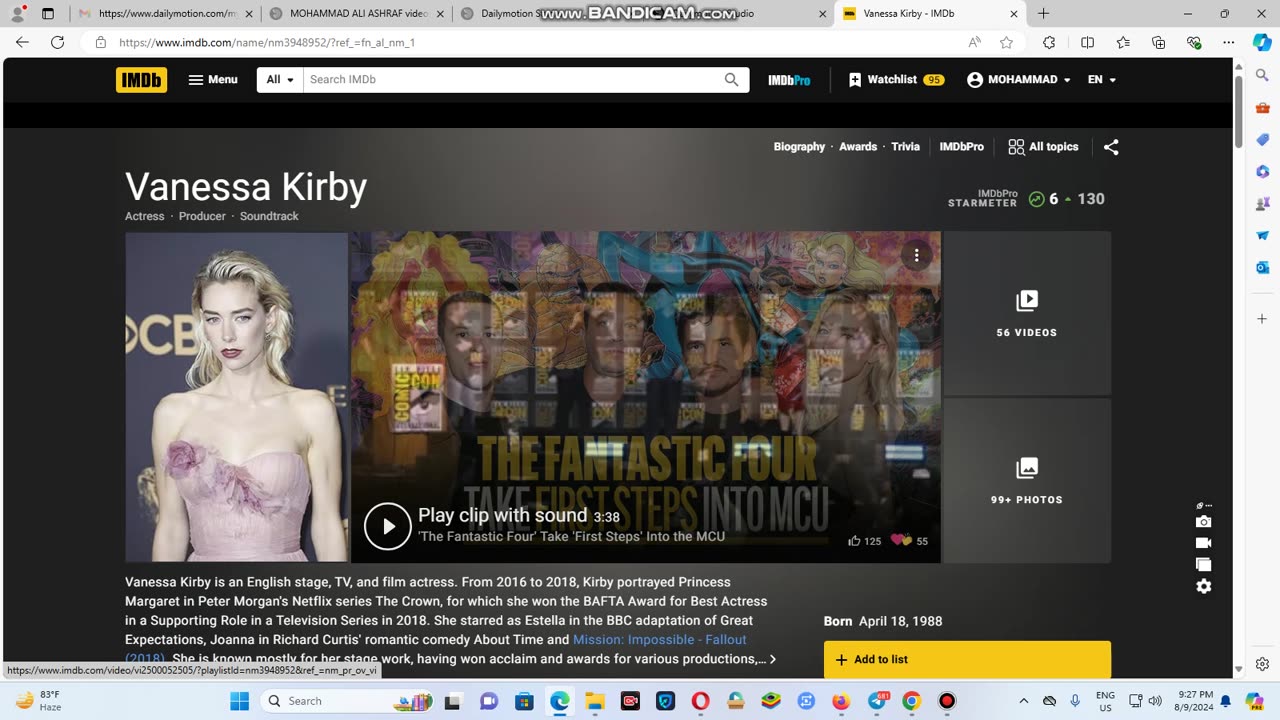Open a new browser tab
This screenshot has width=1280, height=720.
coord(1043,14)
